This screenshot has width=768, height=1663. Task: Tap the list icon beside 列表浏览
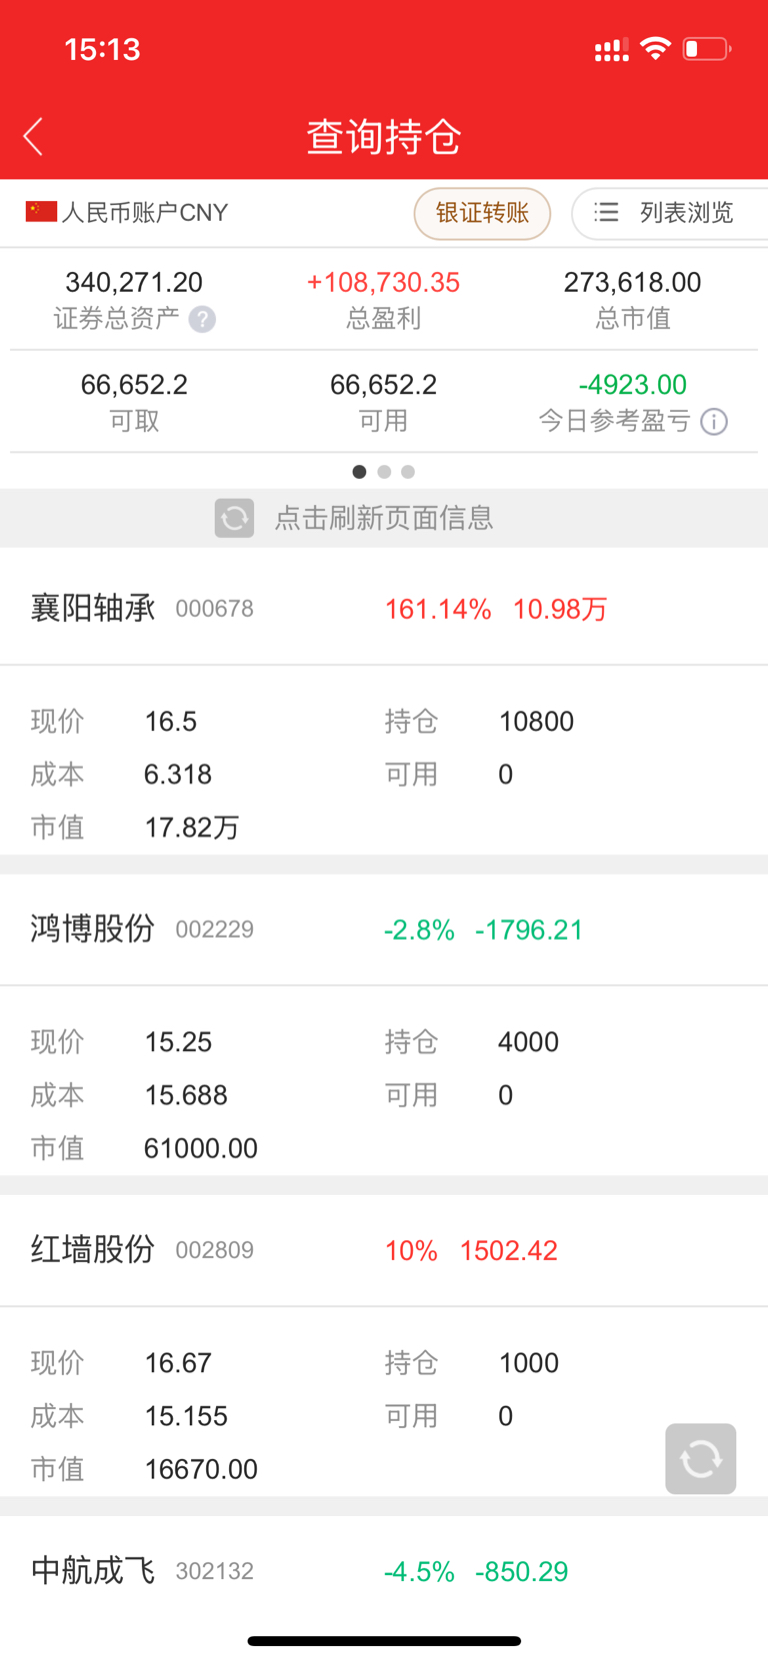[606, 212]
